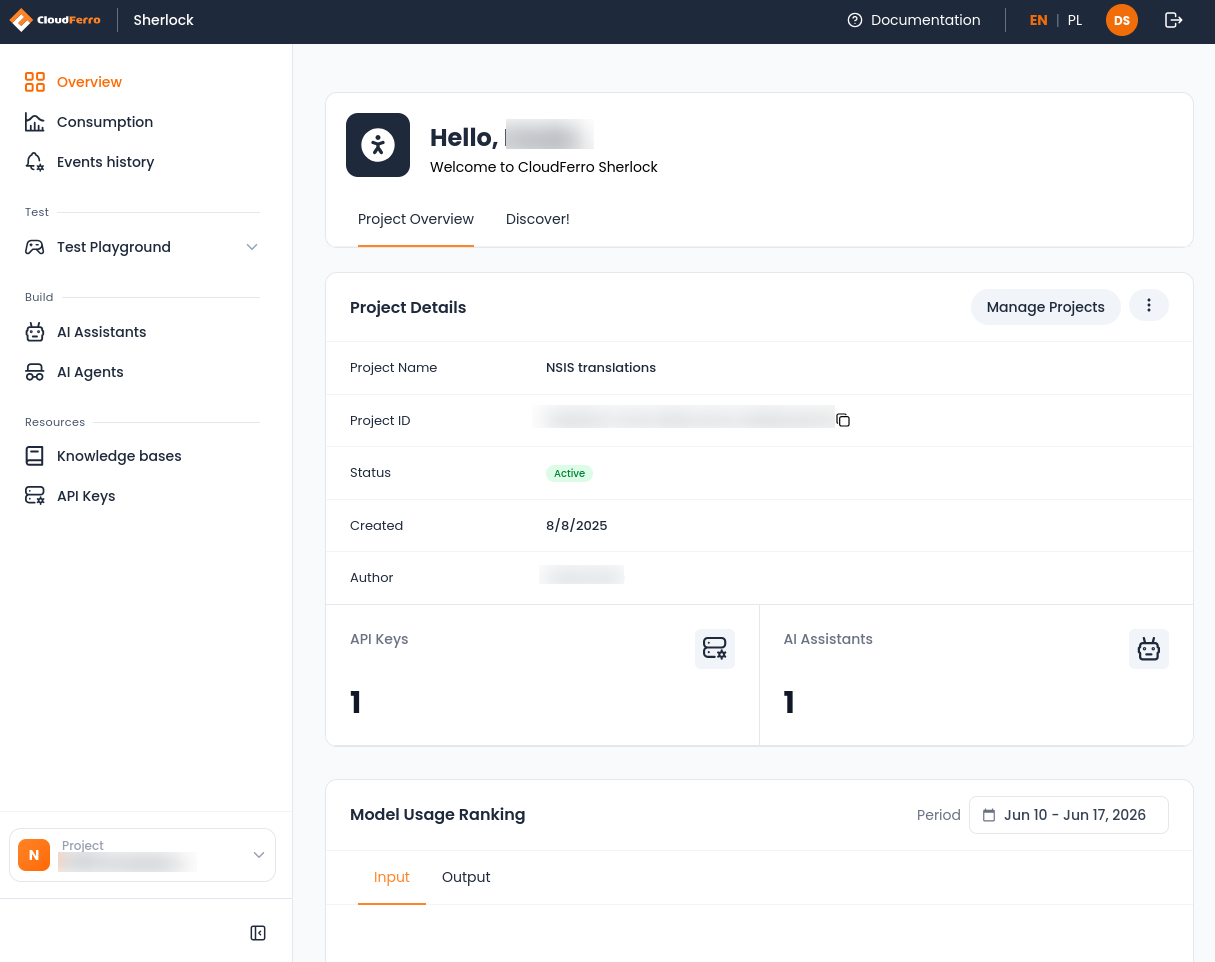Viewport: 1215px width, 962px height.
Task: Click the CloudFerro logo
Action: pyautogui.click(x=55, y=20)
